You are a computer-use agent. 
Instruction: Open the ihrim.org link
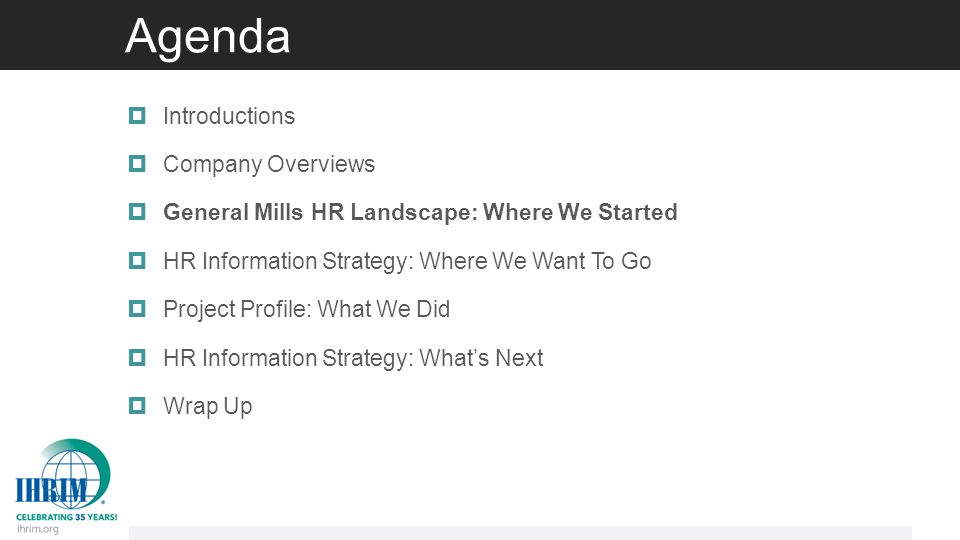click(38, 529)
